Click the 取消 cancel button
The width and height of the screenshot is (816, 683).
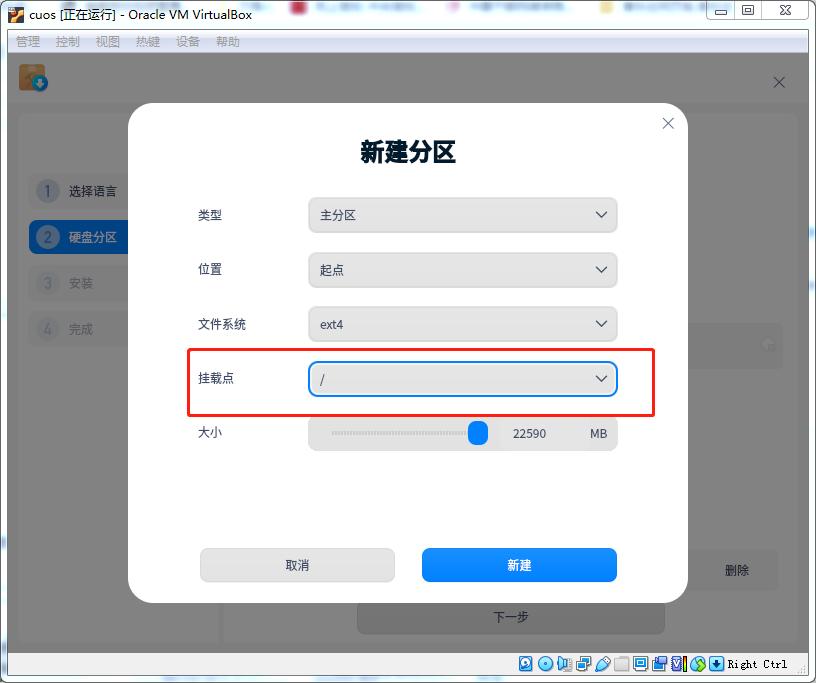pos(297,565)
